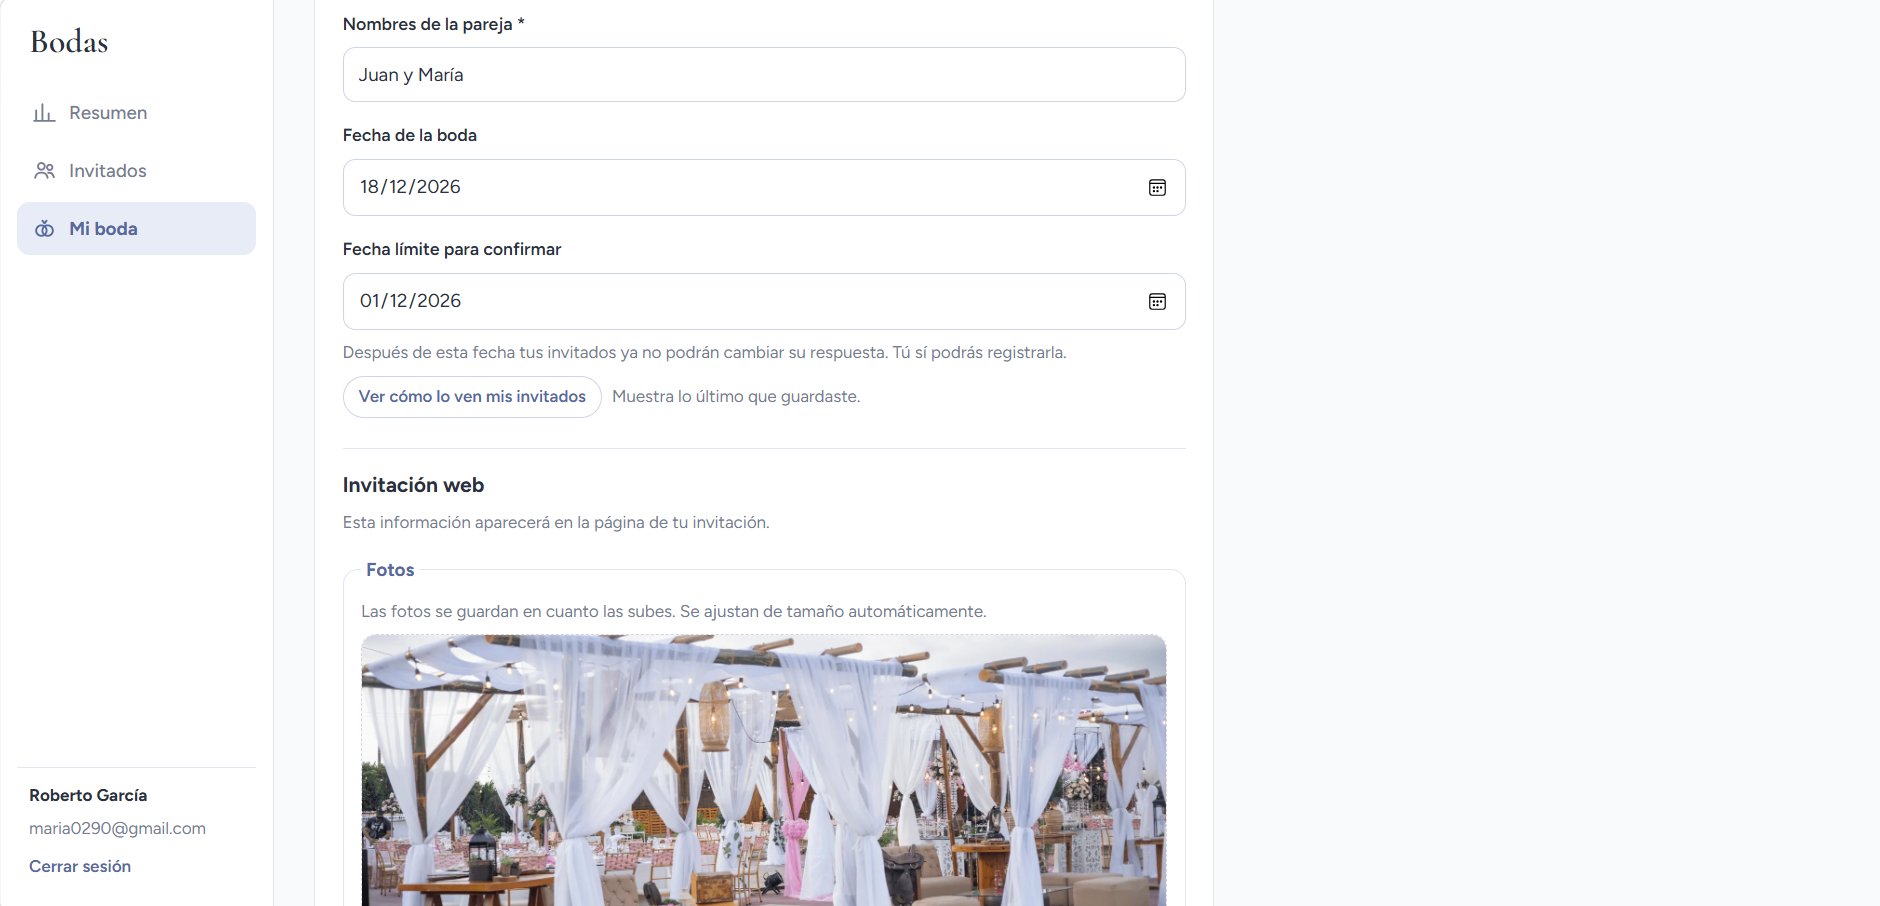The height and width of the screenshot is (906, 1880).
Task: Click the 'Nombres de la pareja' label
Action: 434,24
